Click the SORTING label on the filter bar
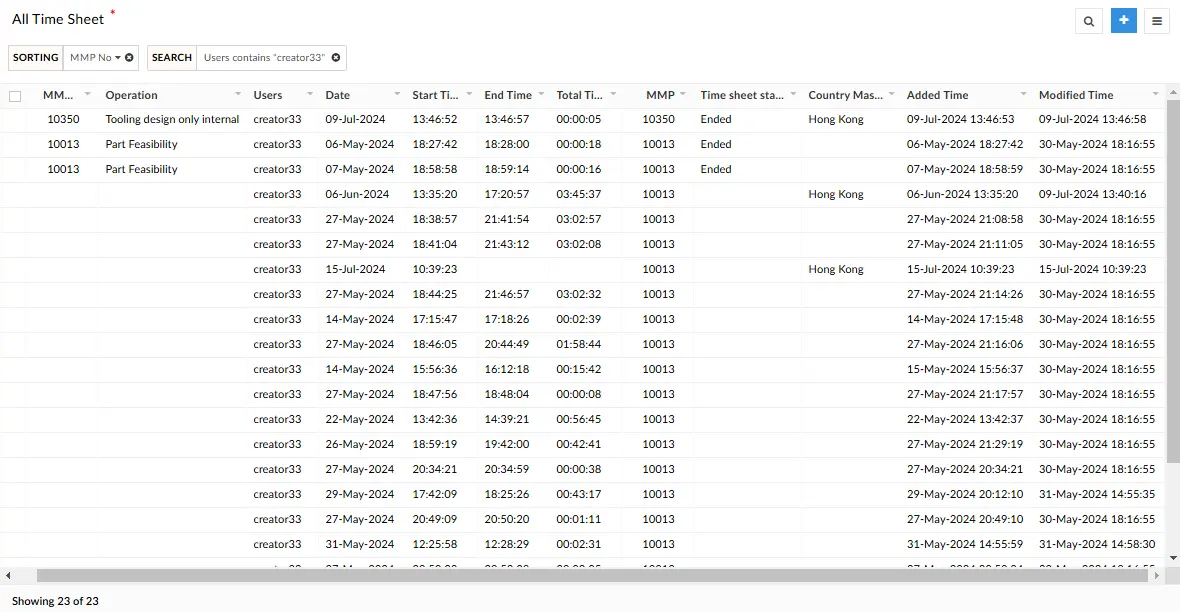 click(35, 57)
